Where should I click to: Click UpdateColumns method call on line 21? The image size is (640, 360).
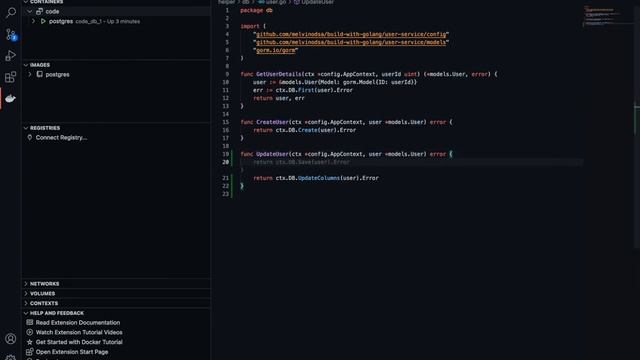click(x=319, y=178)
